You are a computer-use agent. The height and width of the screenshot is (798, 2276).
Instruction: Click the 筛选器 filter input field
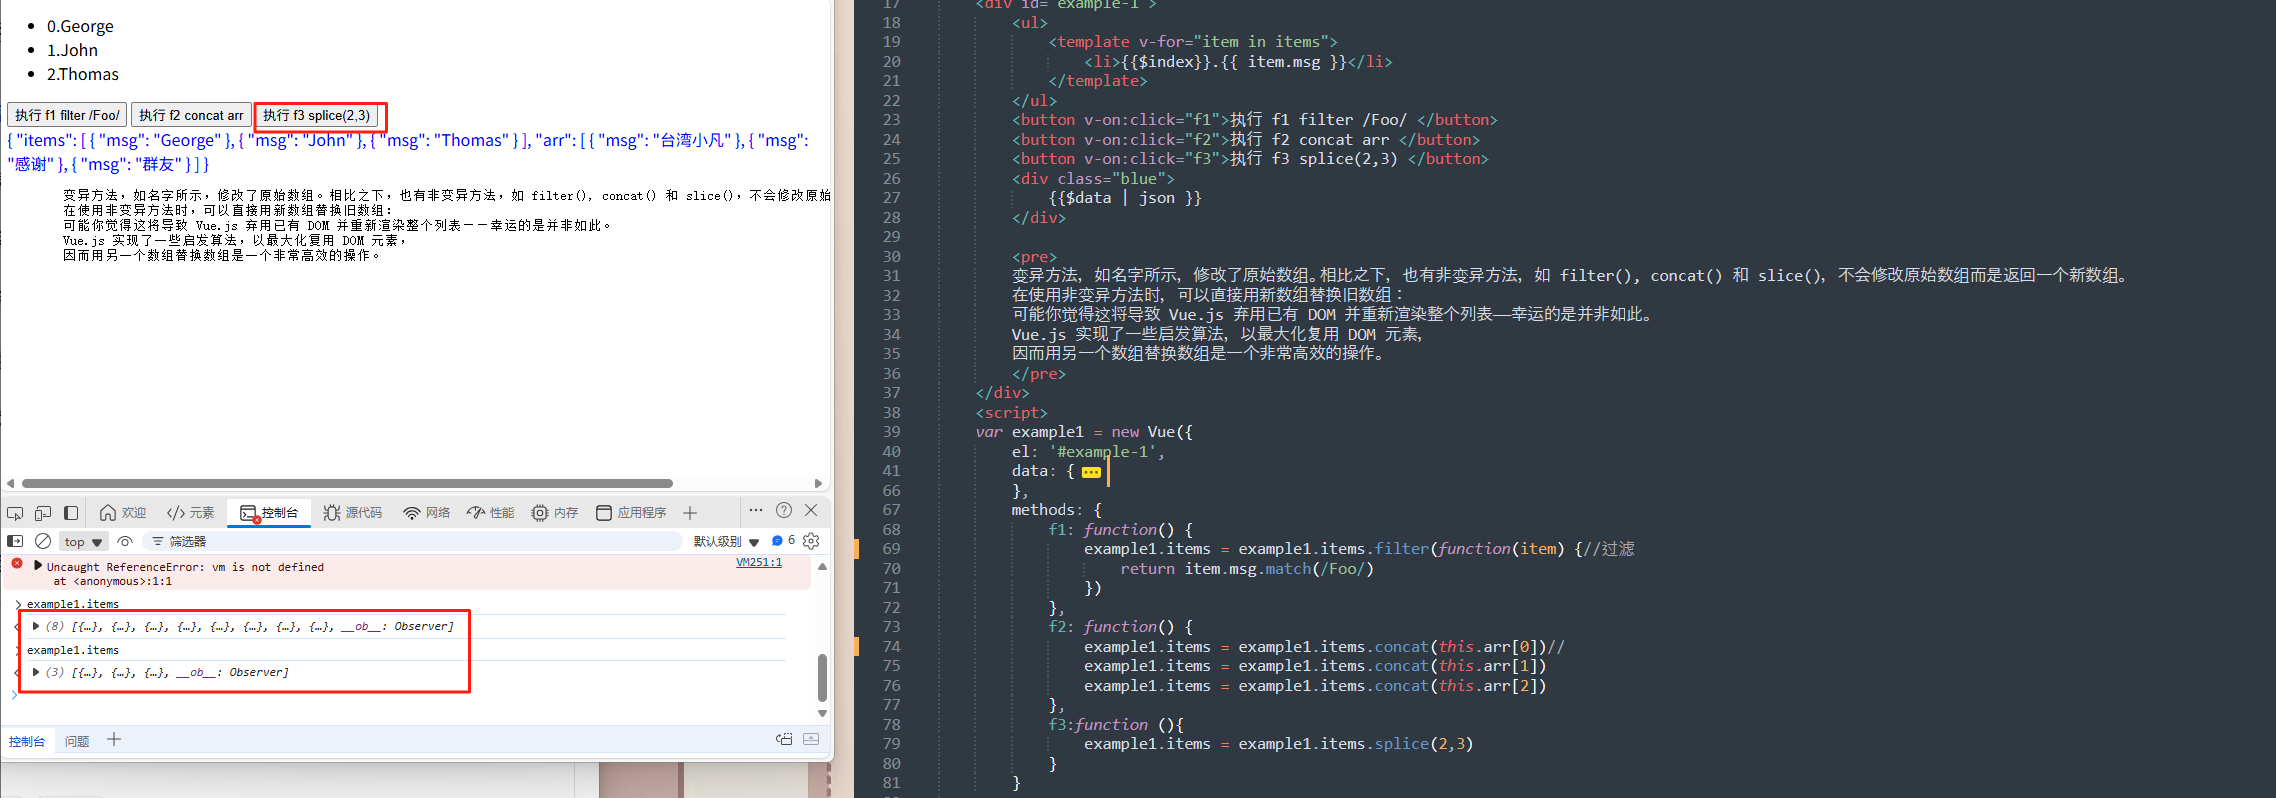tap(414, 541)
